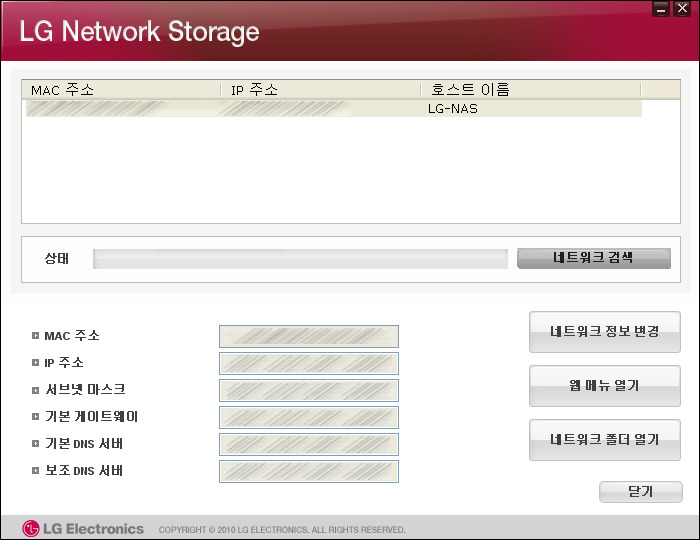Image resolution: width=700 pixels, height=540 pixels.
Task: Click the copyright 2010 LG Electronics text
Action: tap(282, 530)
